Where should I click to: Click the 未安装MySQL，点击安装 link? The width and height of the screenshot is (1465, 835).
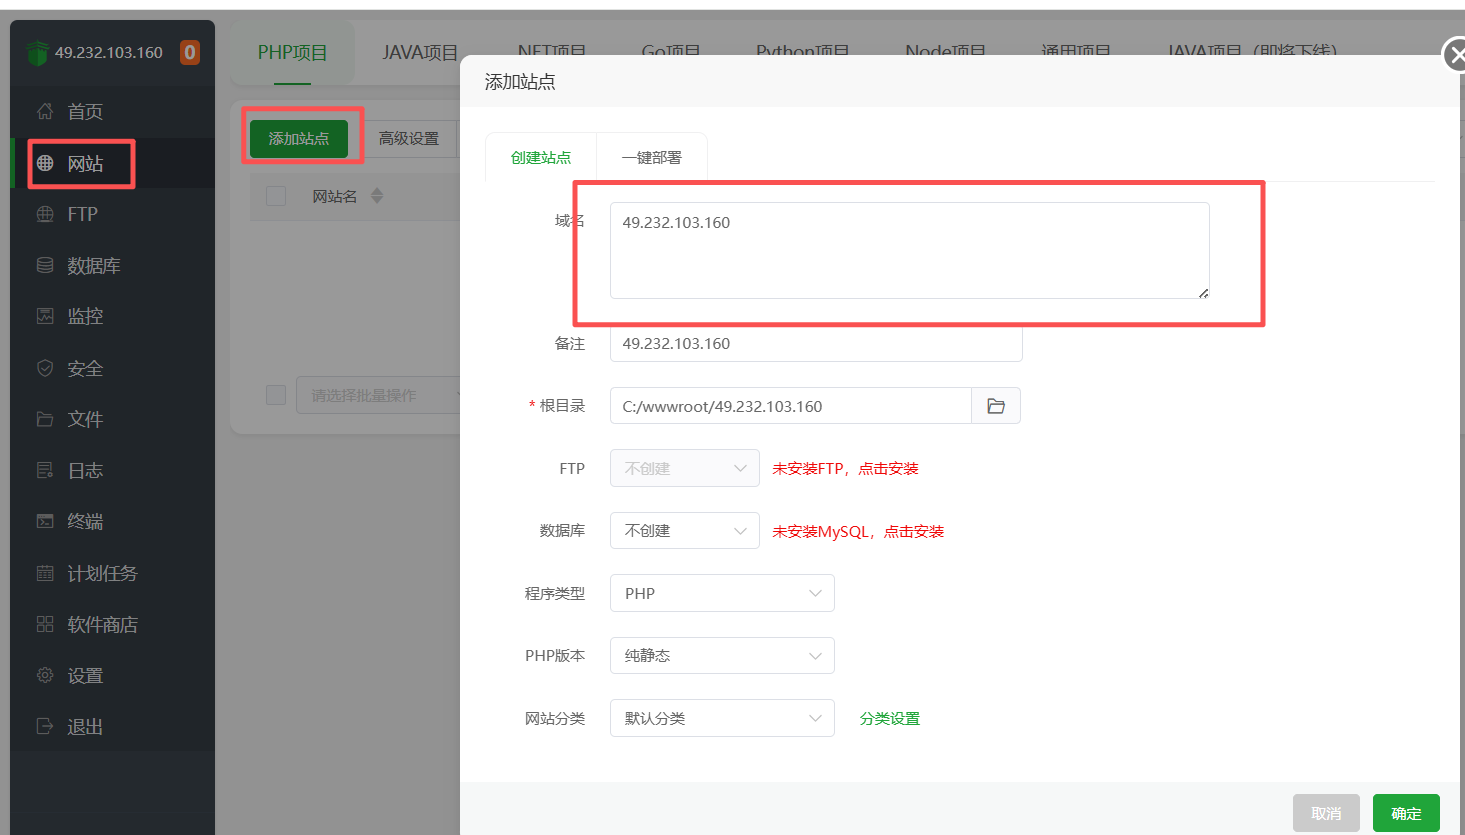pyautogui.click(x=857, y=532)
